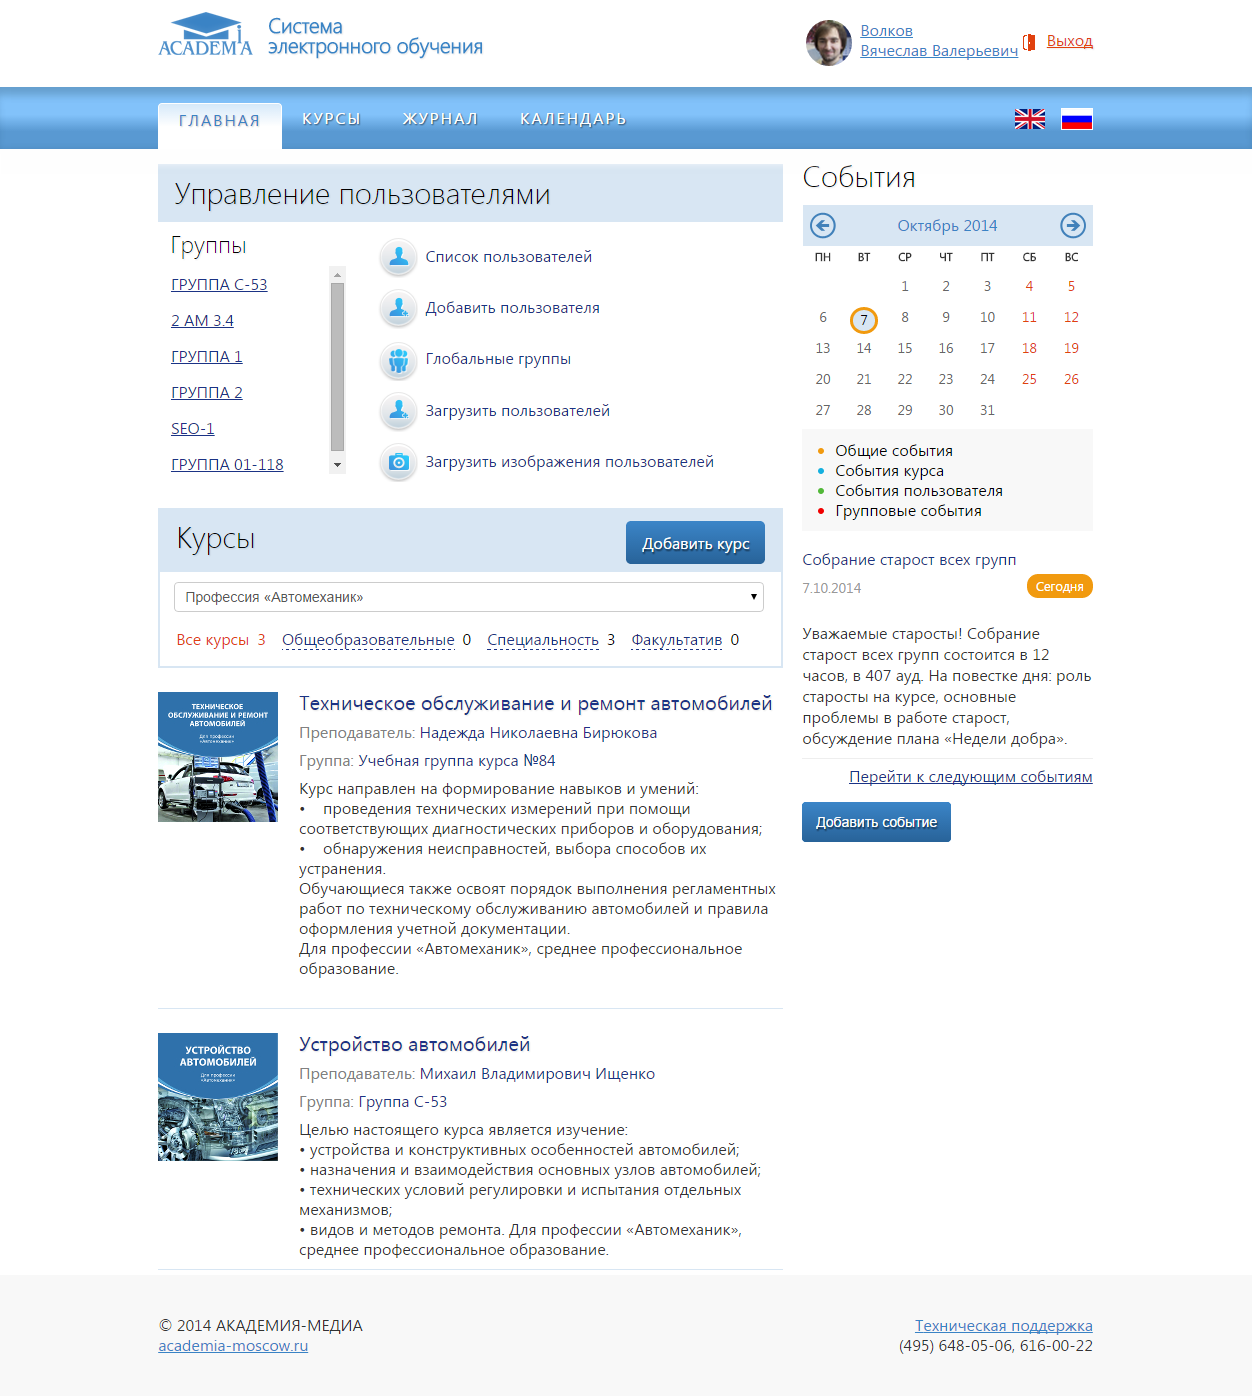Click the add user icon
Viewport: 1252px width, 1396px height.
[x=398, y=308]
